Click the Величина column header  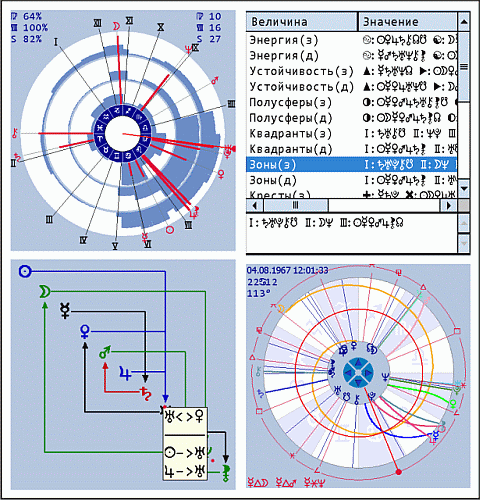pyautogui.click(x=302, y=22)
